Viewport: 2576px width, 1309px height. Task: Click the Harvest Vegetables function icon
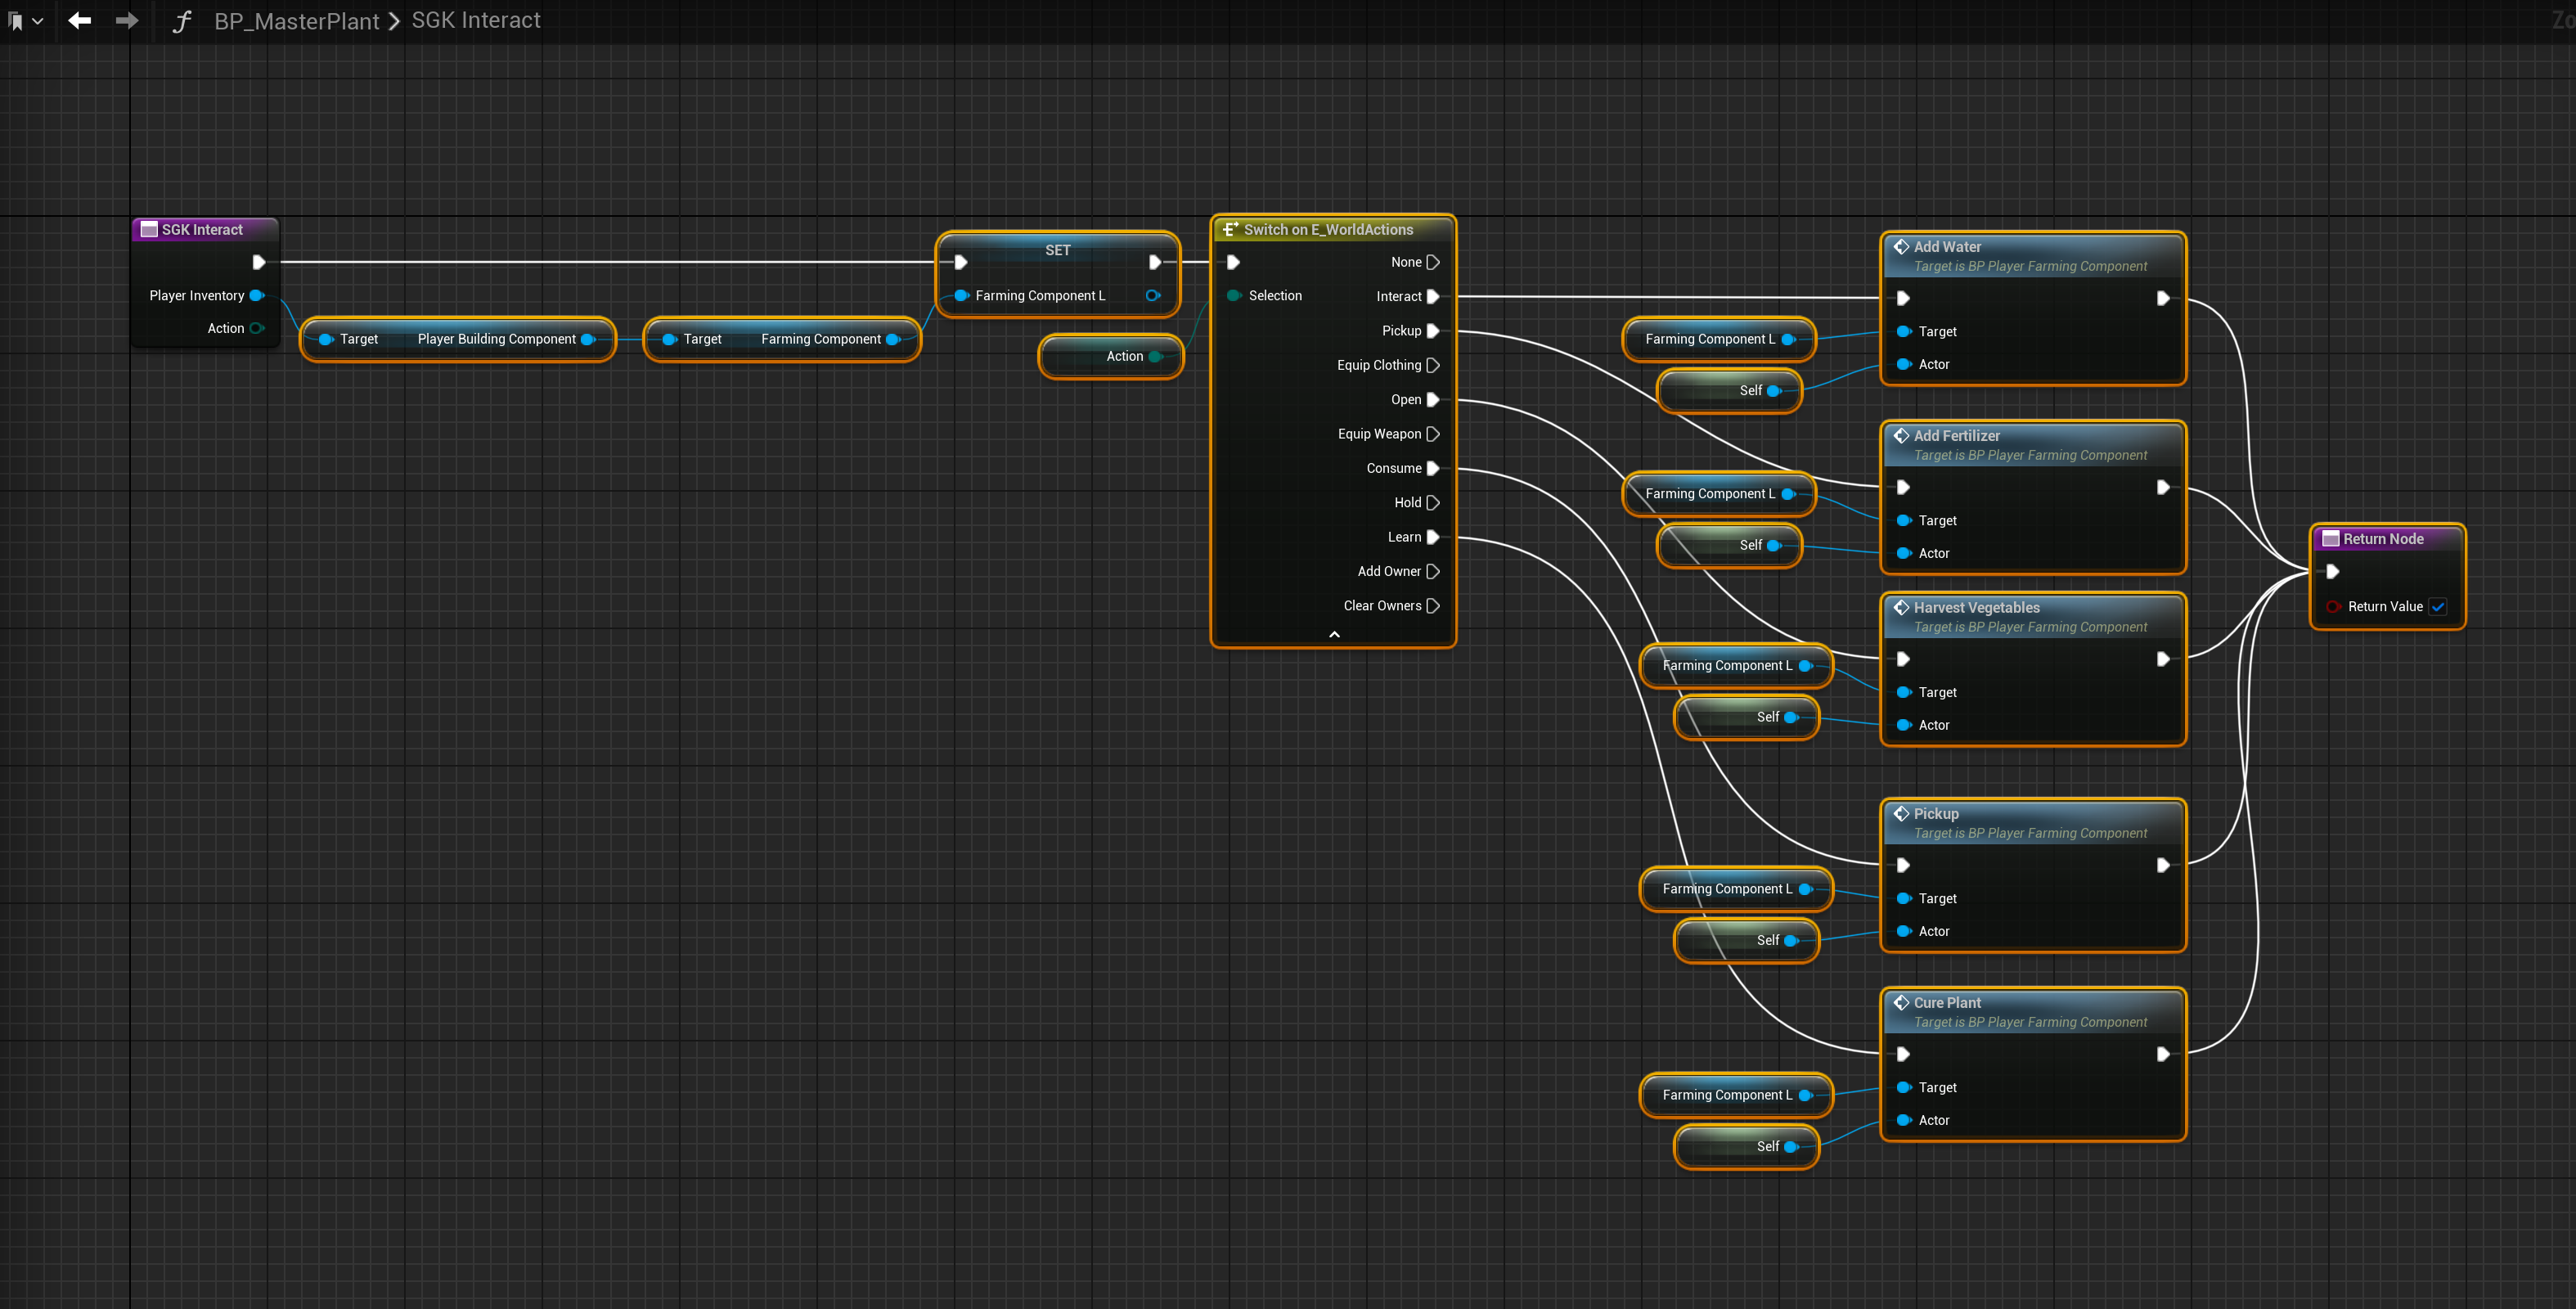pyautogui.click(x=1901, y=607)
